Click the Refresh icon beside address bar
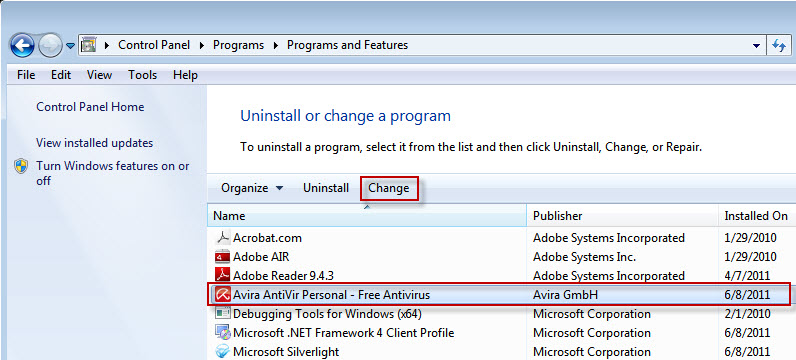 (x=779, y=45)
